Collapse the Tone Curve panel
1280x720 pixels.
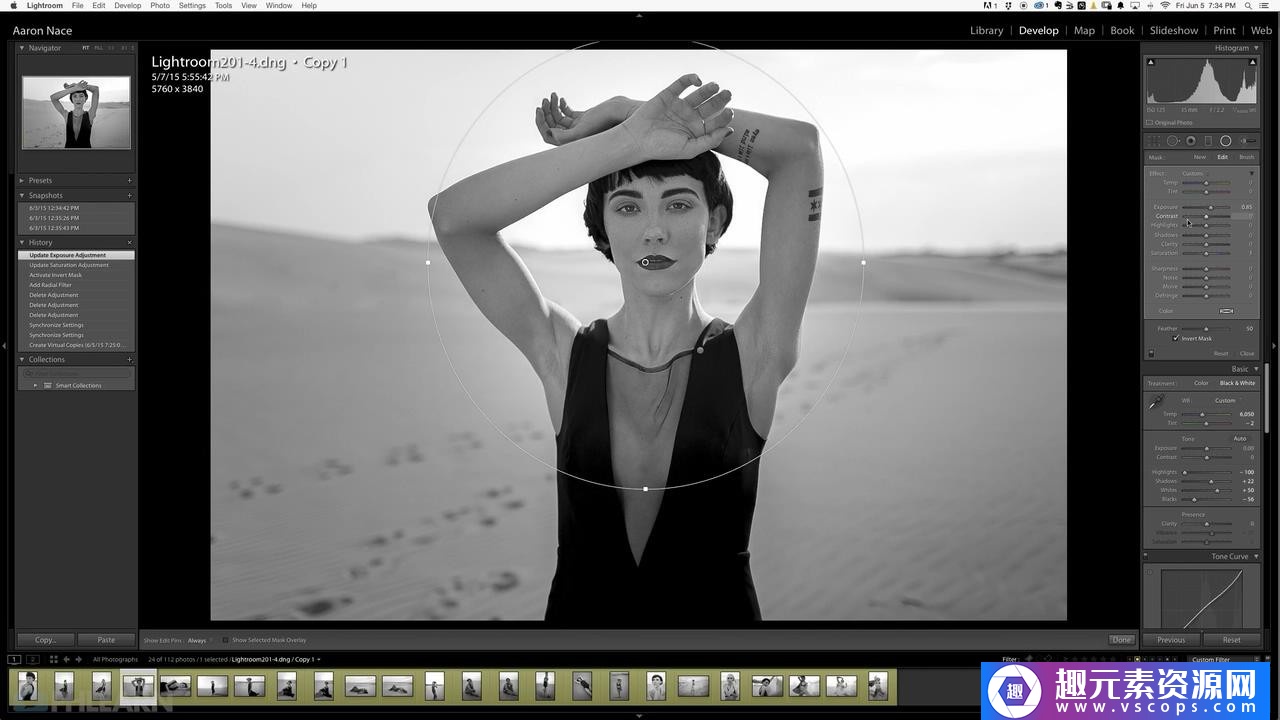click(1256, 557)
